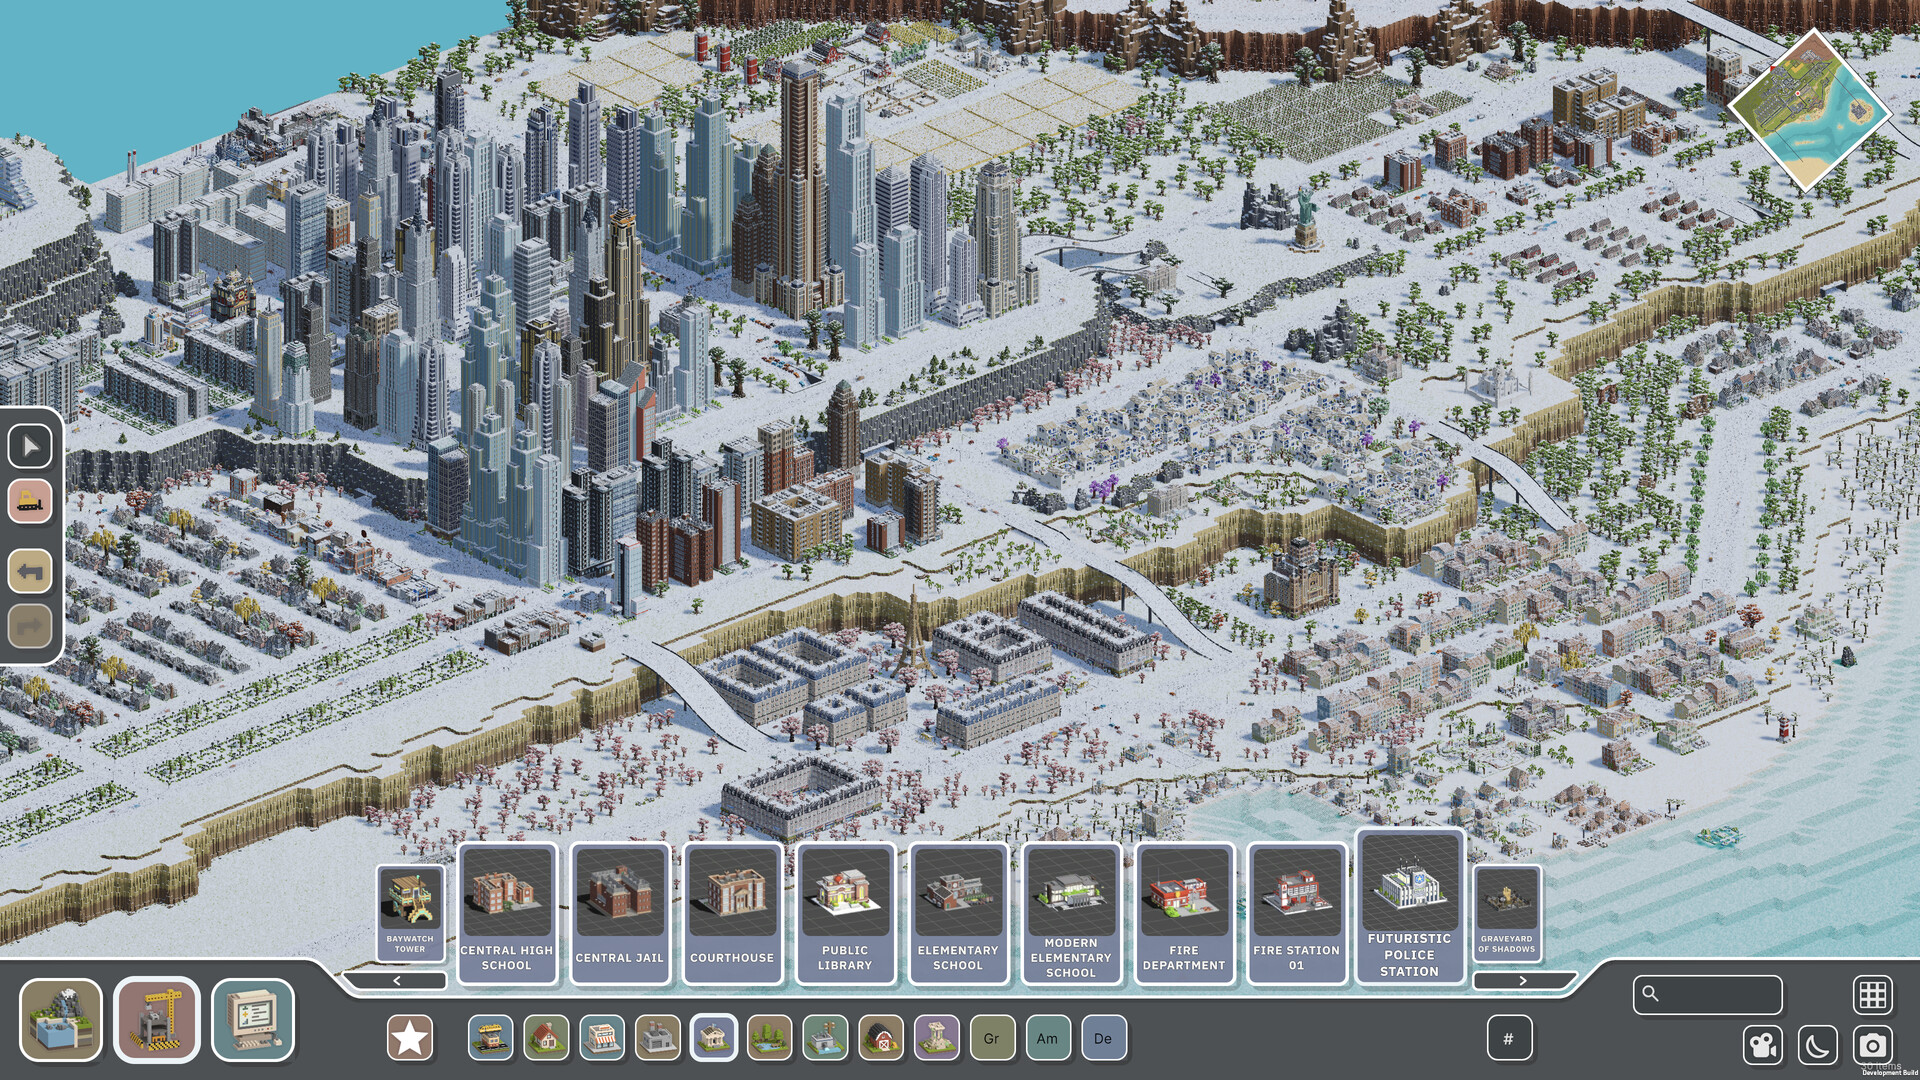Open the favorites star category
The height and width of the screenshot is (1080, 1920).
click(x=410, y=1038)
